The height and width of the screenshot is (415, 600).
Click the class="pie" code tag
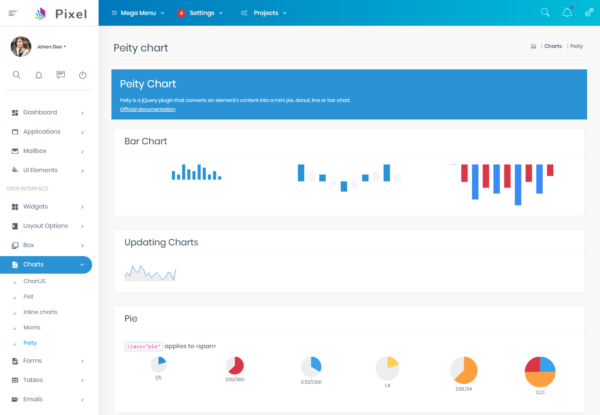[x=143, y=347]
